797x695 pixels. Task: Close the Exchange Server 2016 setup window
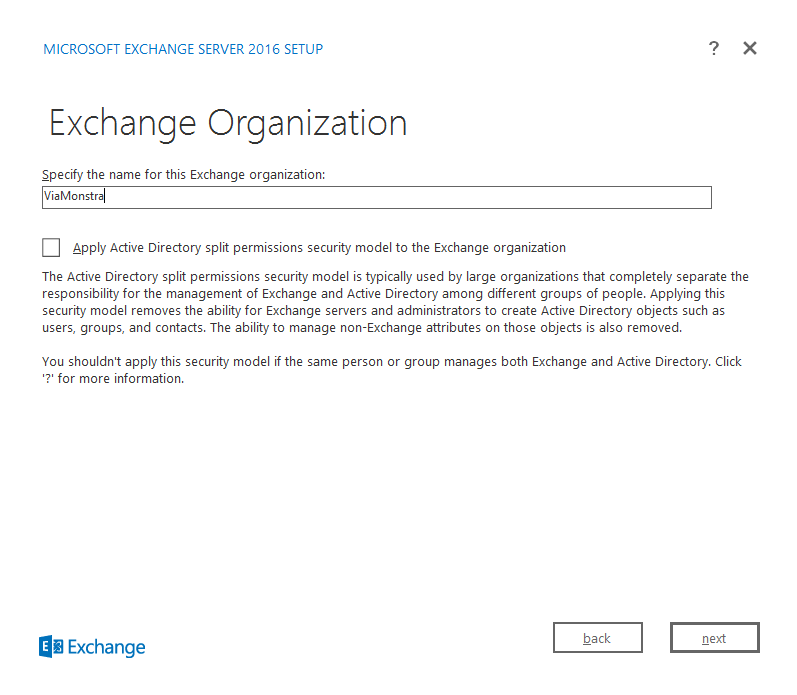(x=750, y=48)
